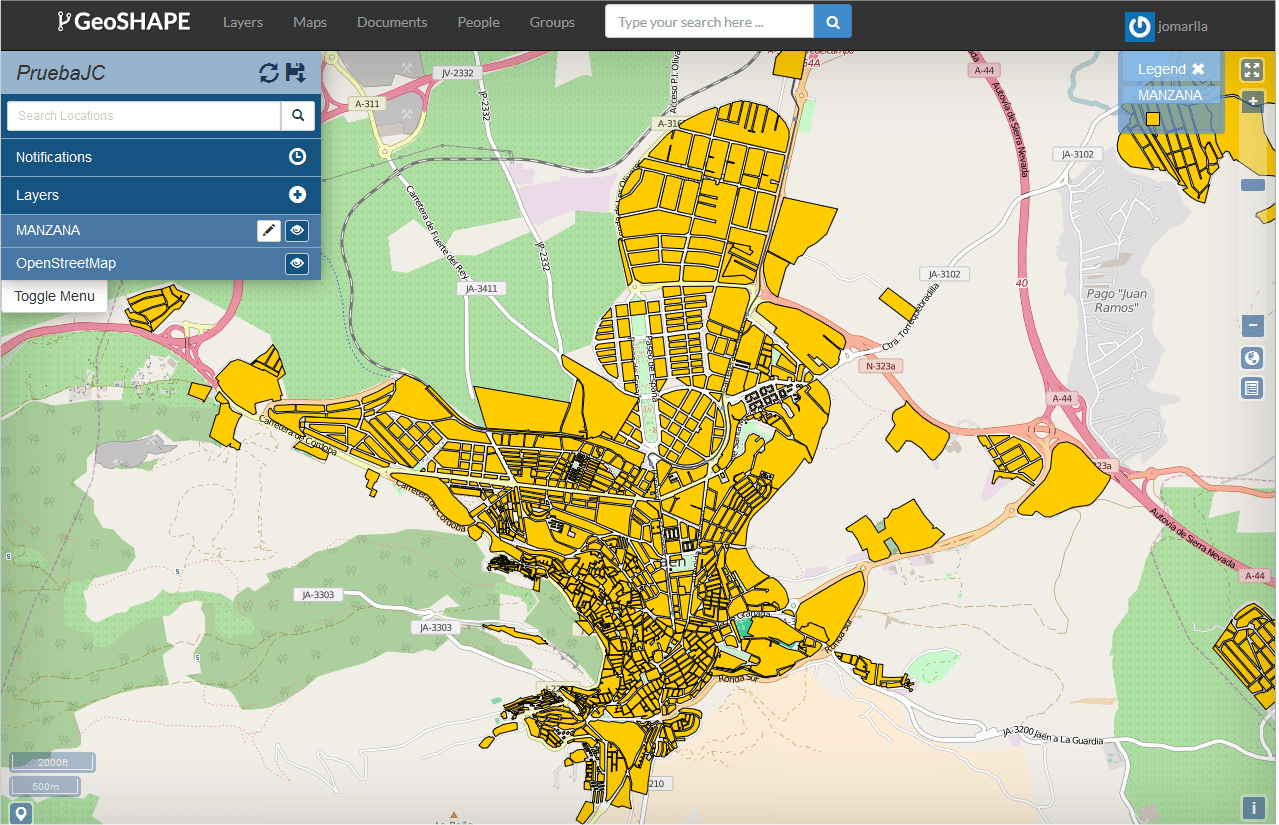1279x825 pixels.
Task: Refresh the map with the sync icon
Action: [x=268, y=73]
